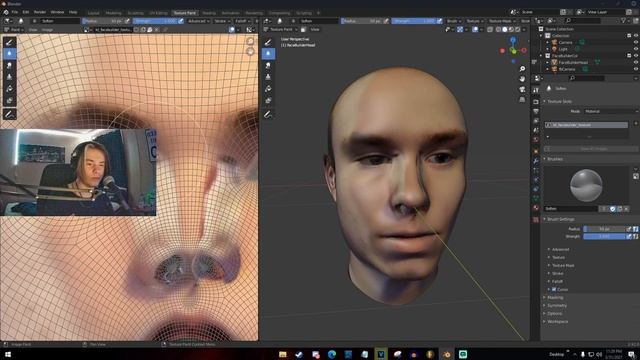This screenshot has height=360, width=640.
Task: Open the Edit menu
Action: 26,12
